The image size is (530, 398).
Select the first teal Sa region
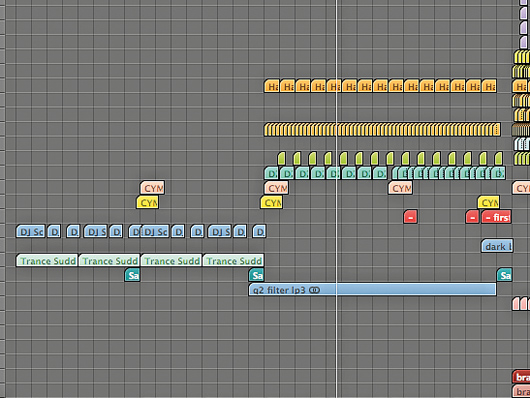tap(132, 275)
